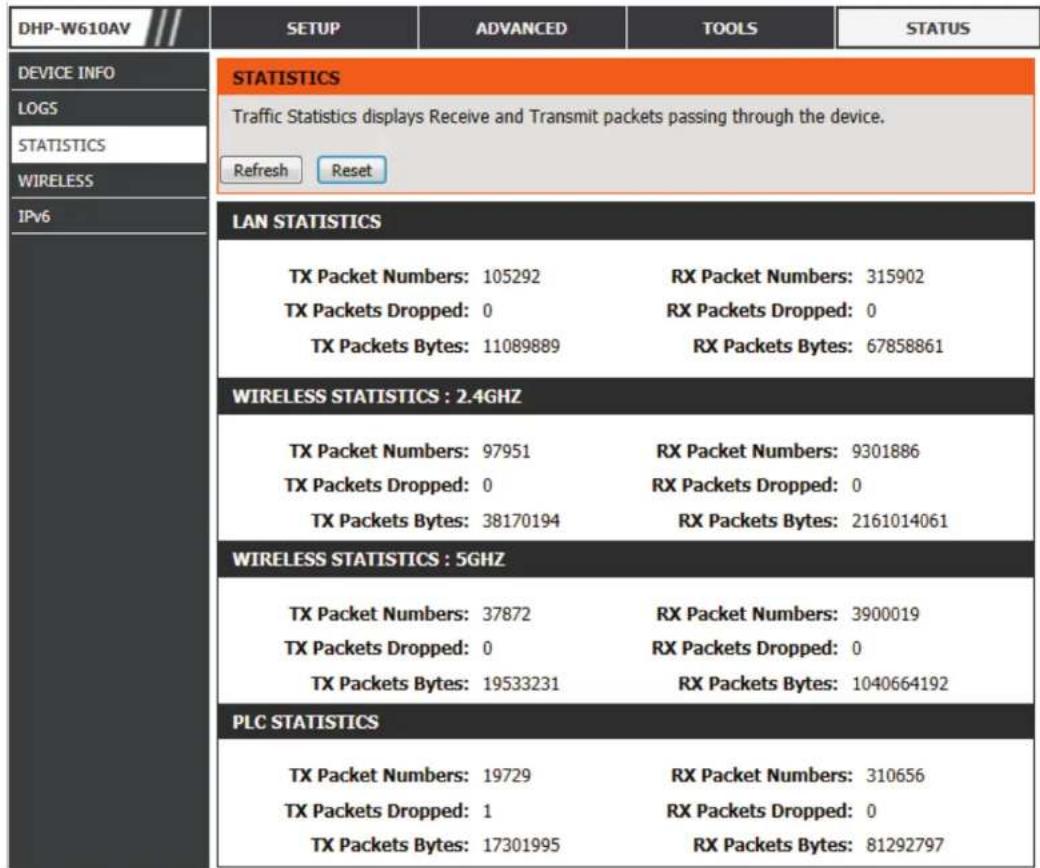This screenshot has height=868, width=1040.
Task: Click PLC RX packet number 310656
Action: tap(895, 776)
